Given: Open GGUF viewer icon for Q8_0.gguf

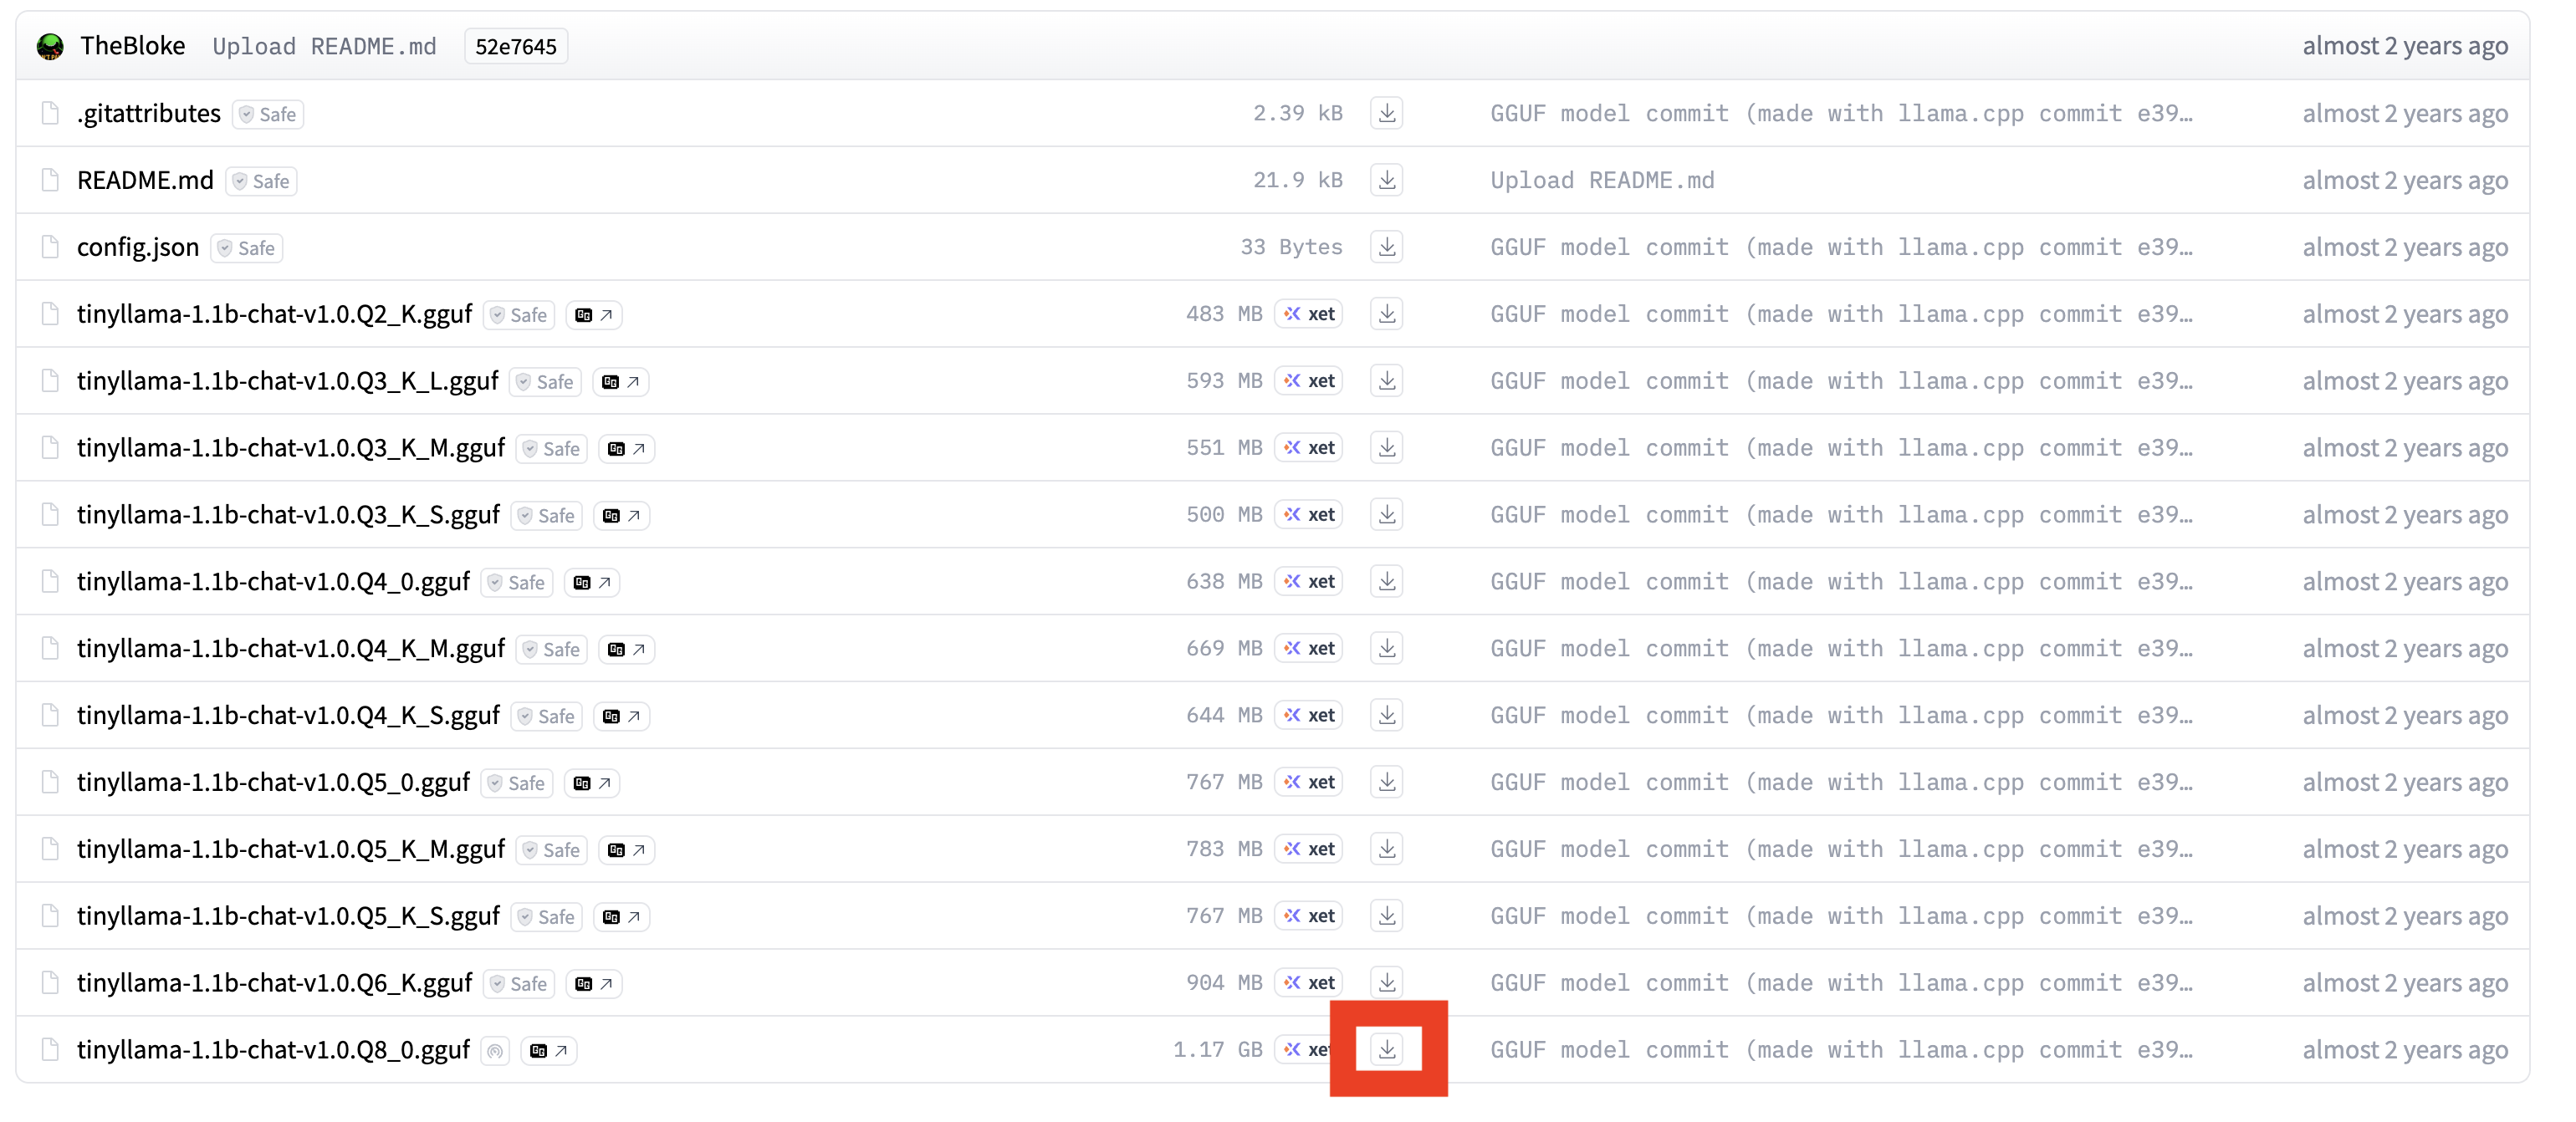Looking at the screenshot, I should tap(549, 1051).
